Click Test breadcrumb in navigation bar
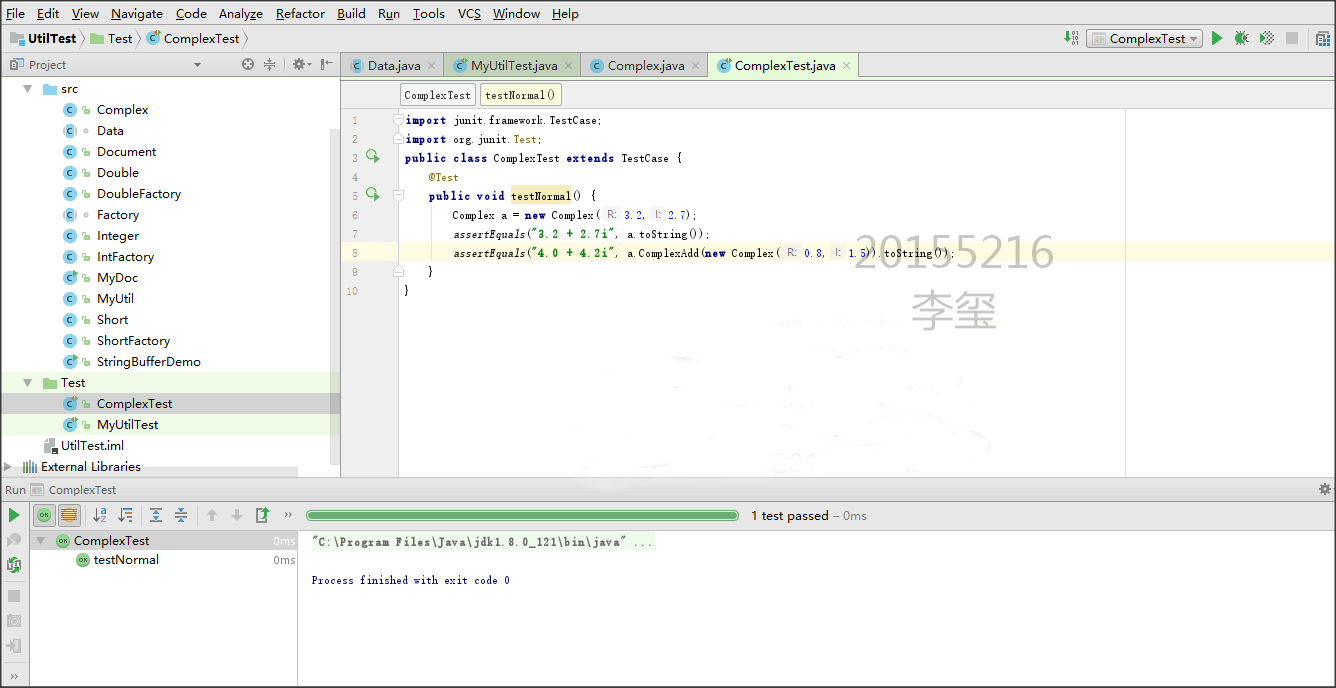Viewport: 1336px width, 688px height. [111, 38]
